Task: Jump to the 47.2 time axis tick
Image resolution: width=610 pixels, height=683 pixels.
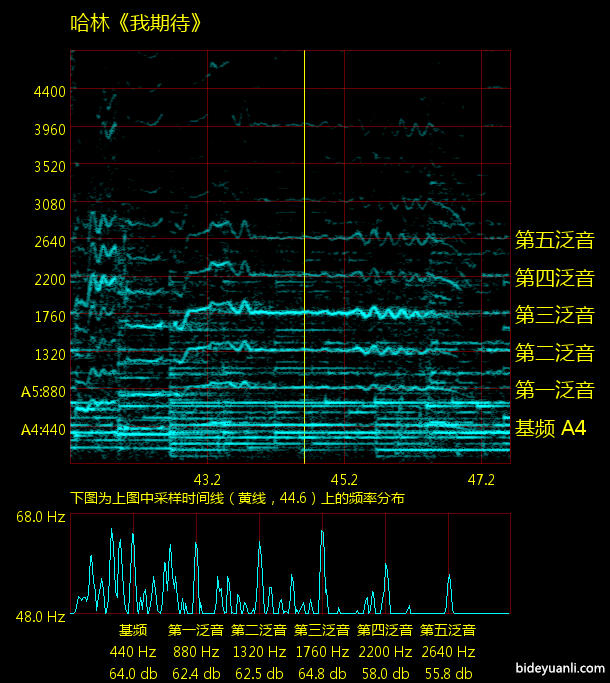Action: (x=481, y=479)
